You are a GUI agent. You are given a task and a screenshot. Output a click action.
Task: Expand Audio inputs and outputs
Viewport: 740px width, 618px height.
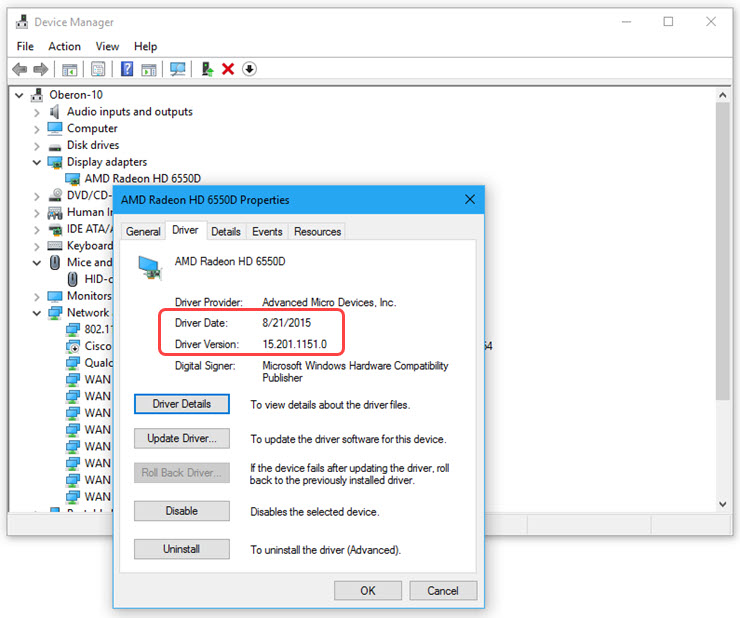point(37,112)
